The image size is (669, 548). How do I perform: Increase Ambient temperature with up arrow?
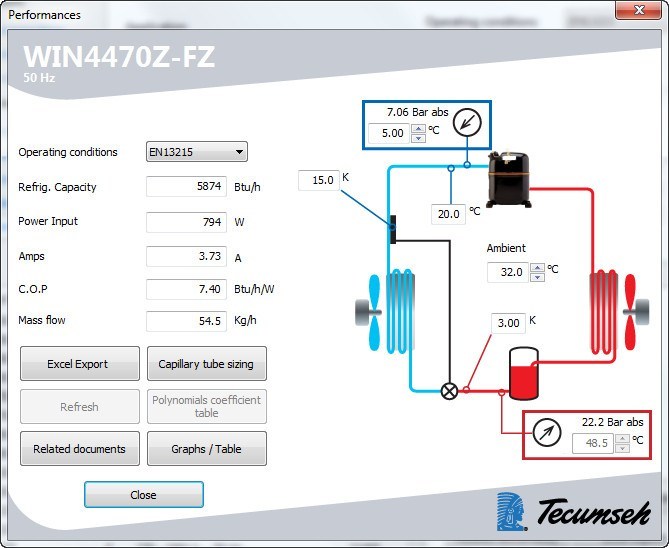click(x=537, y=267)
